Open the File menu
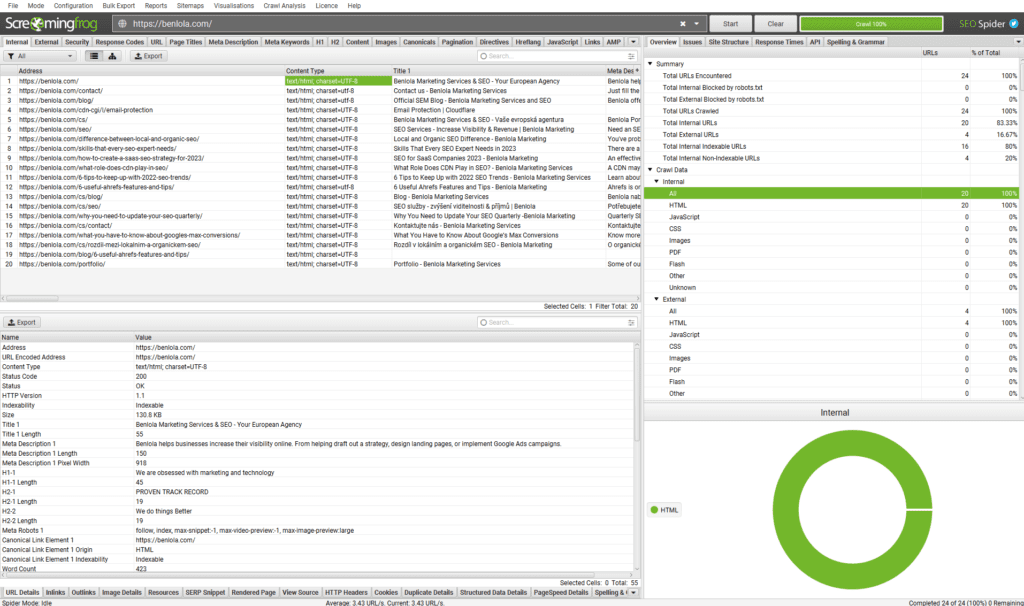Viewport: 1024px width, 606px height. (x=13, y=5)
